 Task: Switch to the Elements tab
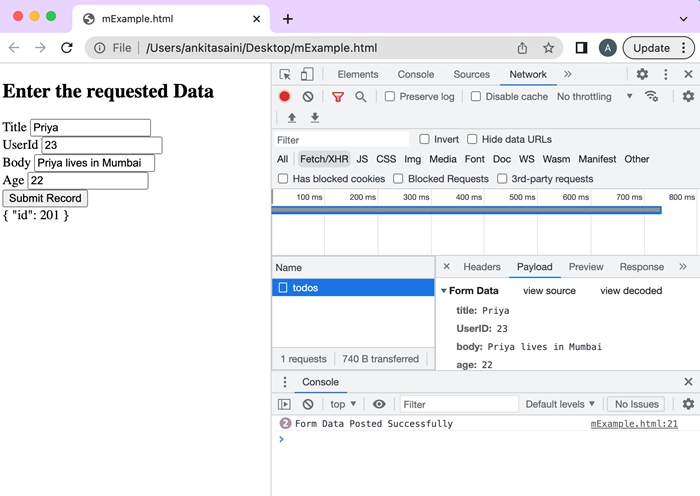pyautogui.click(x=357, y=74)
